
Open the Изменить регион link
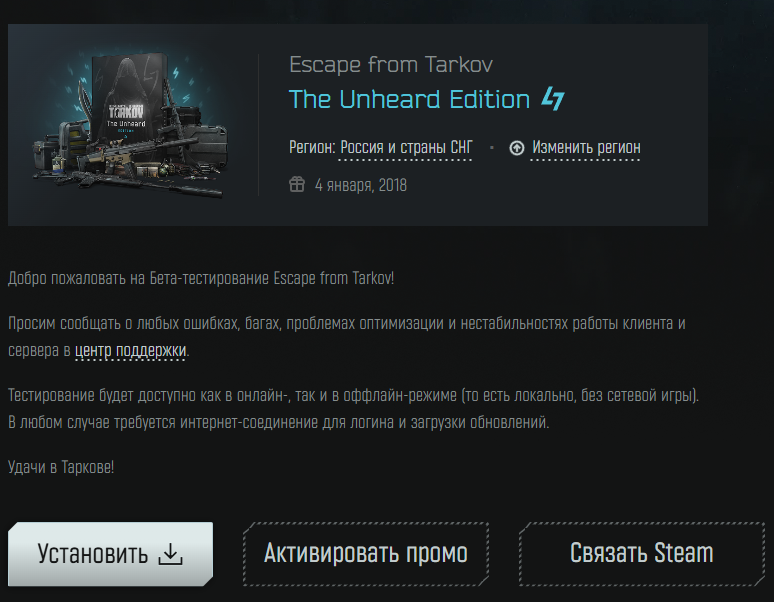click(586, 148)
